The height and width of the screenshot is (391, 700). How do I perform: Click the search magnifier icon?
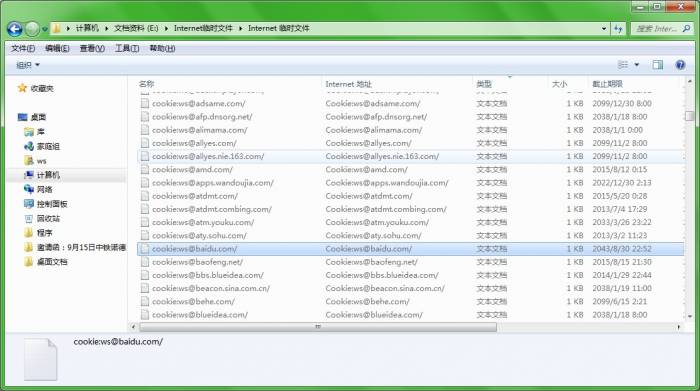pyautogui.click(x=687, y=29)
